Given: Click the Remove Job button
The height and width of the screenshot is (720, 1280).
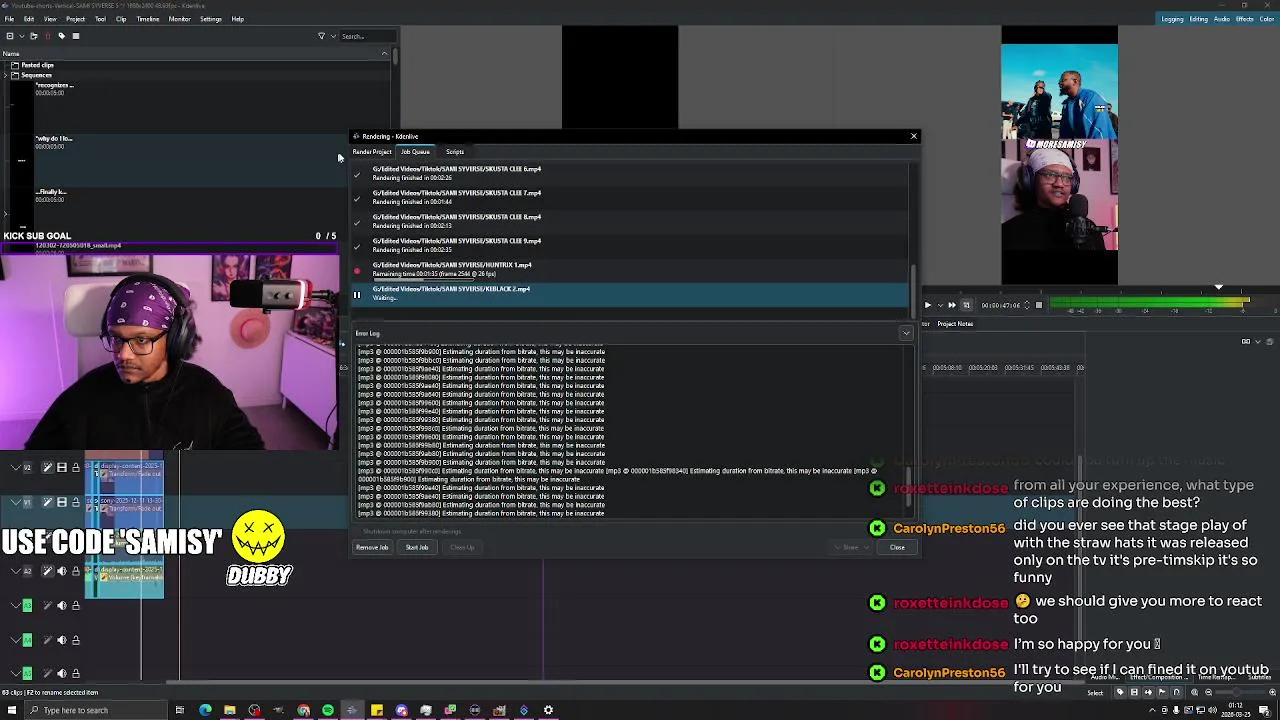Looking at the screenshot, I should [372, 547].
